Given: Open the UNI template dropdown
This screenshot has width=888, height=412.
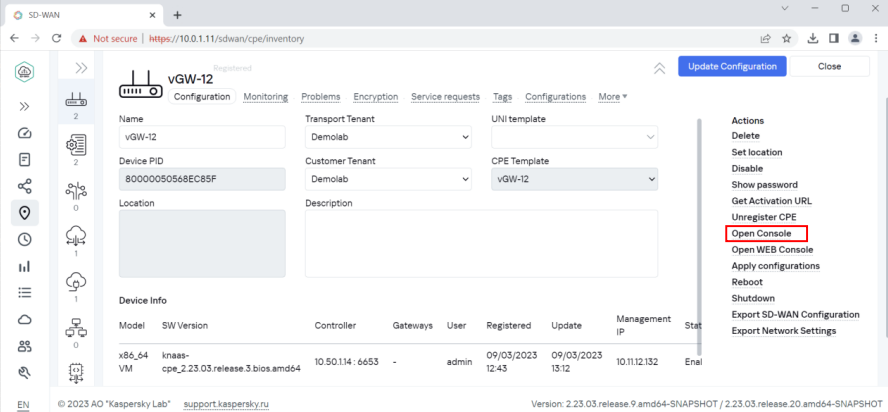Looking at the screenshot, I should tap(574, 137).
